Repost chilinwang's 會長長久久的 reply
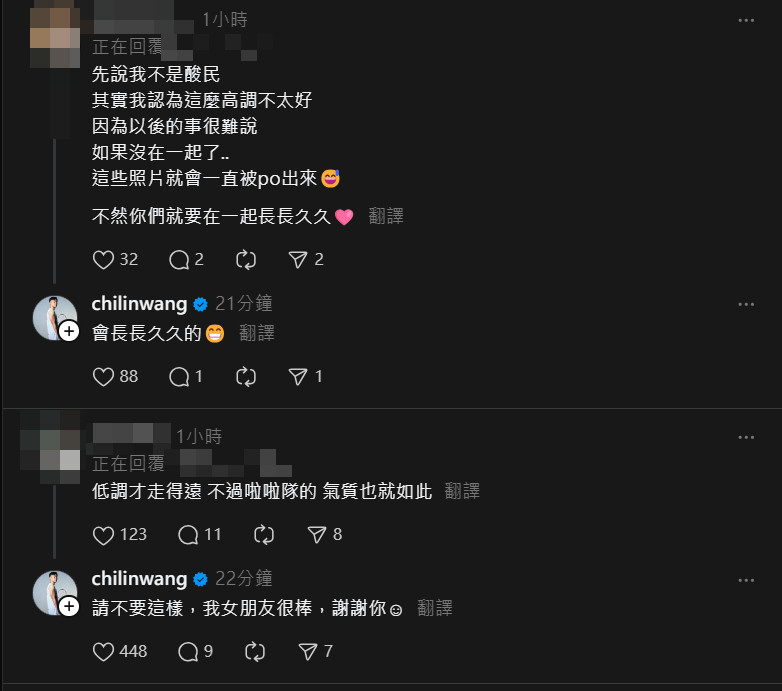782x691 pixels. tap(246, 377)
